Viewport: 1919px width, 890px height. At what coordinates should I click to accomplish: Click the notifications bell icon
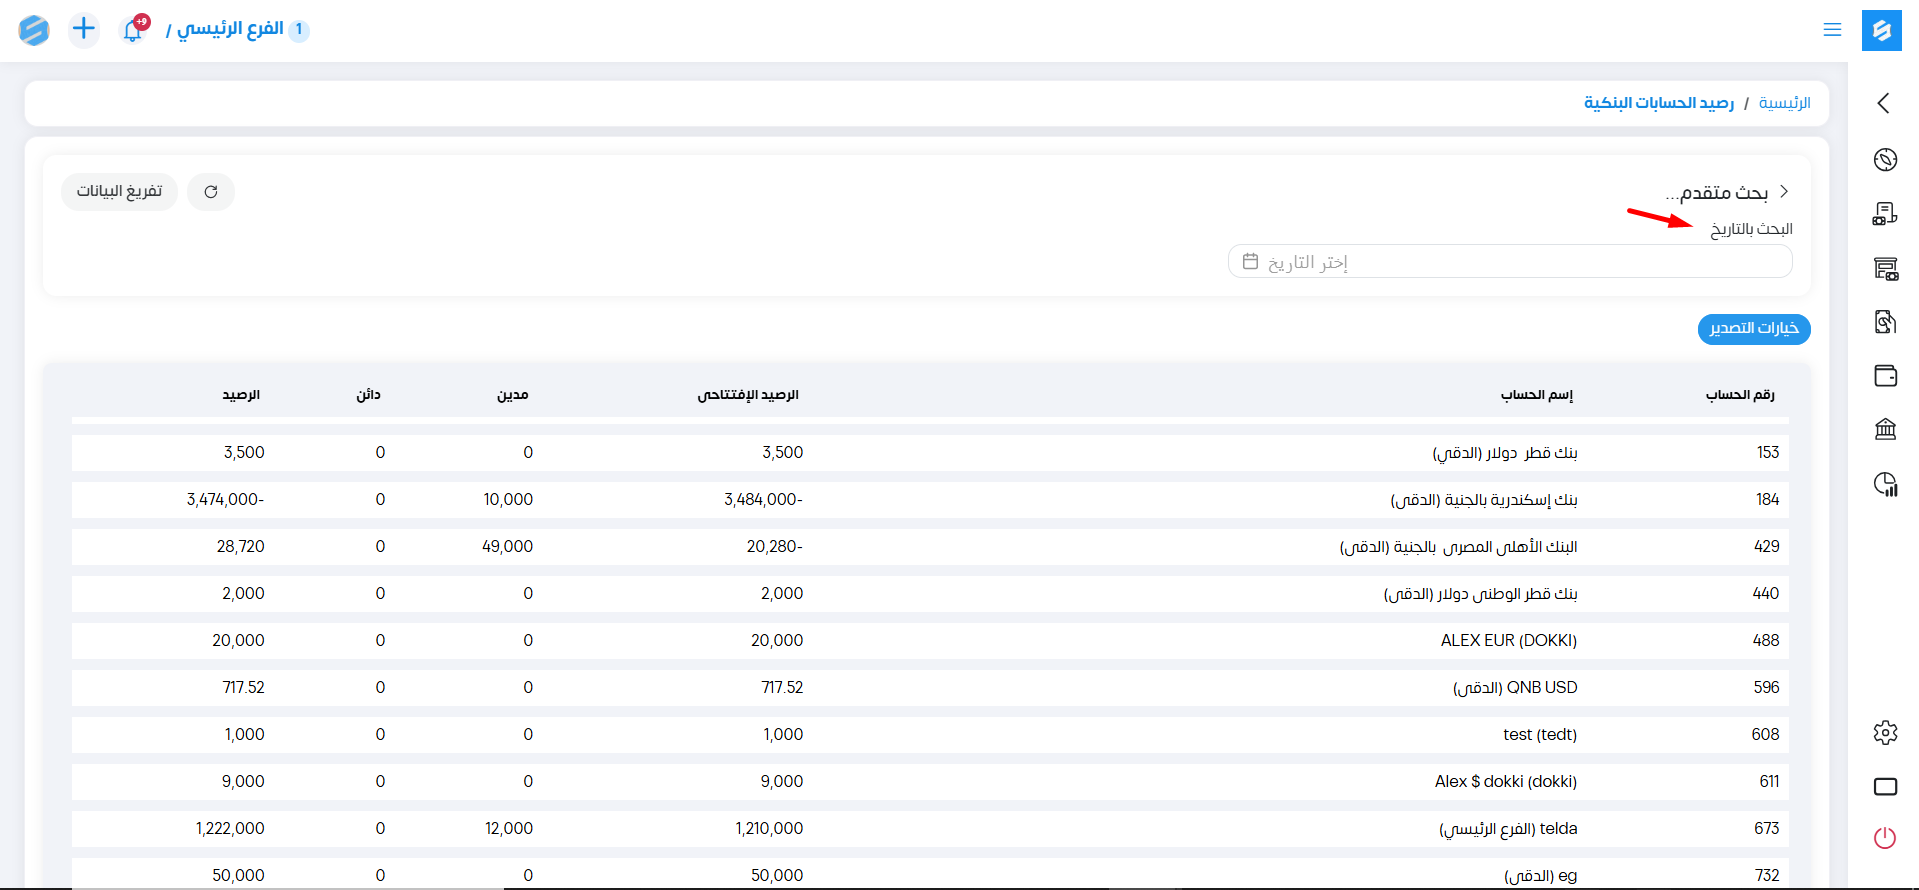pos(132,30)
